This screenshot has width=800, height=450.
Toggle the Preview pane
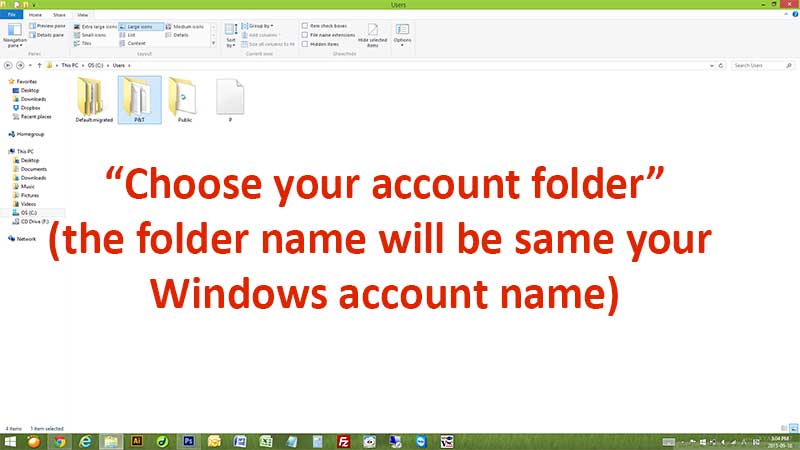click(x=47, y=26)
